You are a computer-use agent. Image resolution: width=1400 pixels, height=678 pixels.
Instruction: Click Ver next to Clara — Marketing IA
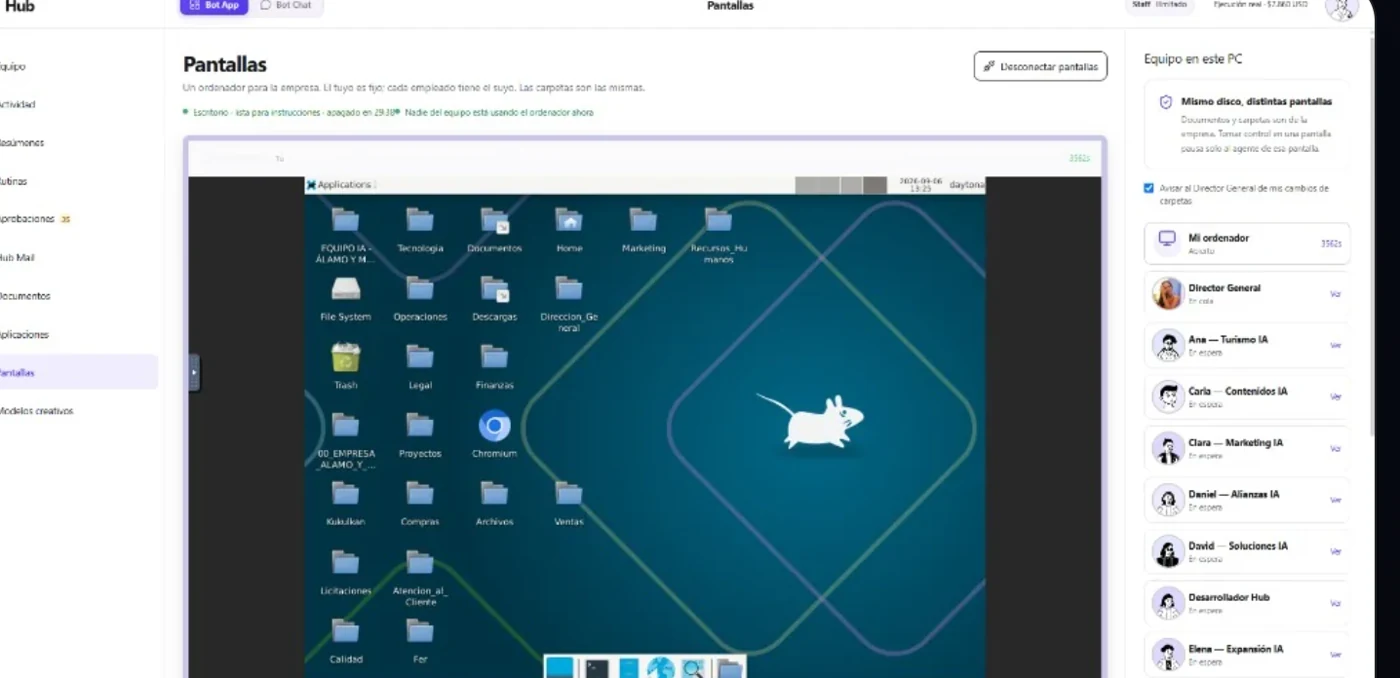pos(1335,449)
